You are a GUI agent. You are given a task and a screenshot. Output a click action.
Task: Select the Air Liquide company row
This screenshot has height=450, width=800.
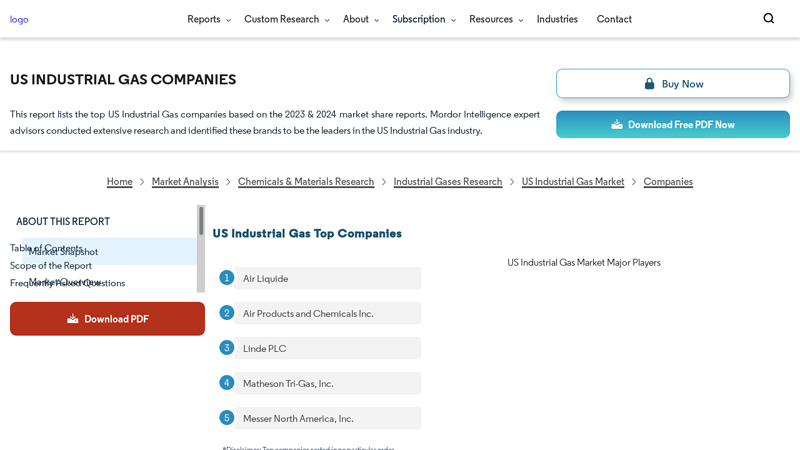(x=327, y=278)
